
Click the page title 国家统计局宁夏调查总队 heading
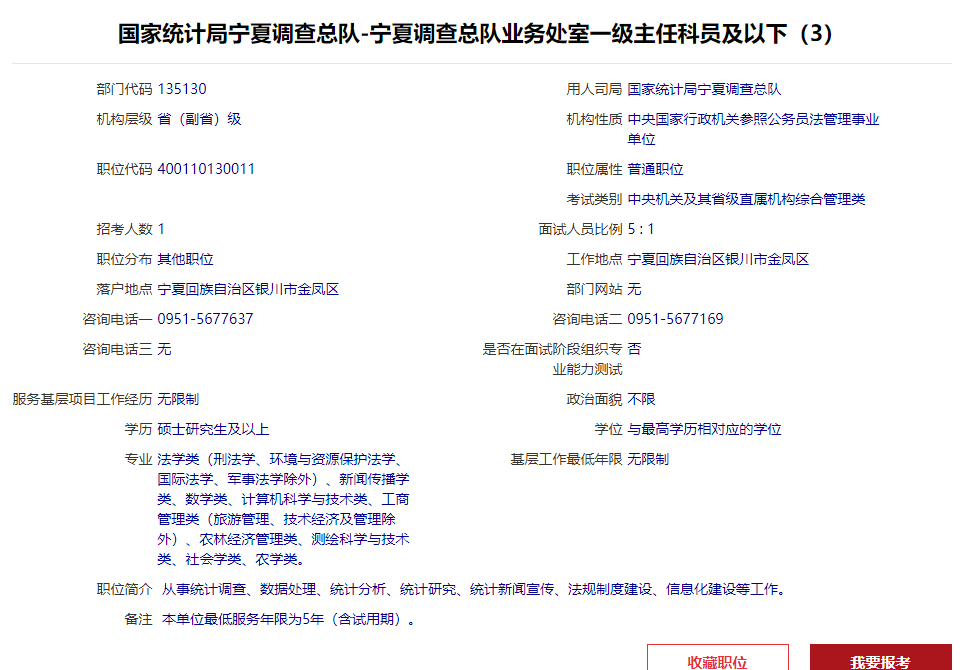pyautogui.click(x=476, y=33)
